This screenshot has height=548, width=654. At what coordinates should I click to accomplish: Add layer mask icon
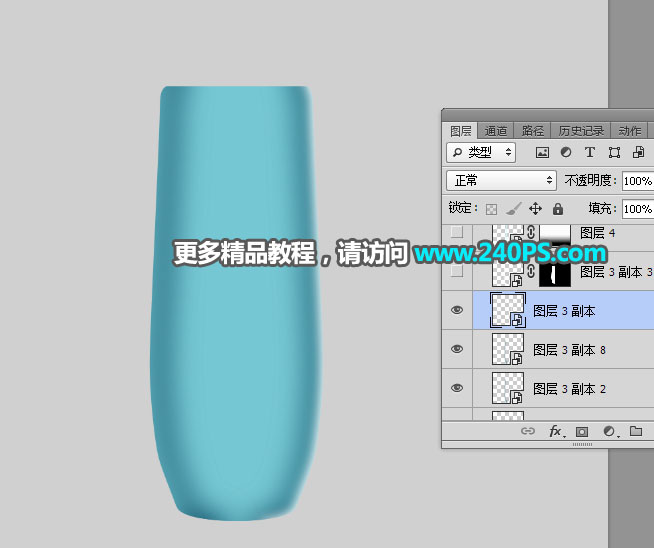pos(581,431)
